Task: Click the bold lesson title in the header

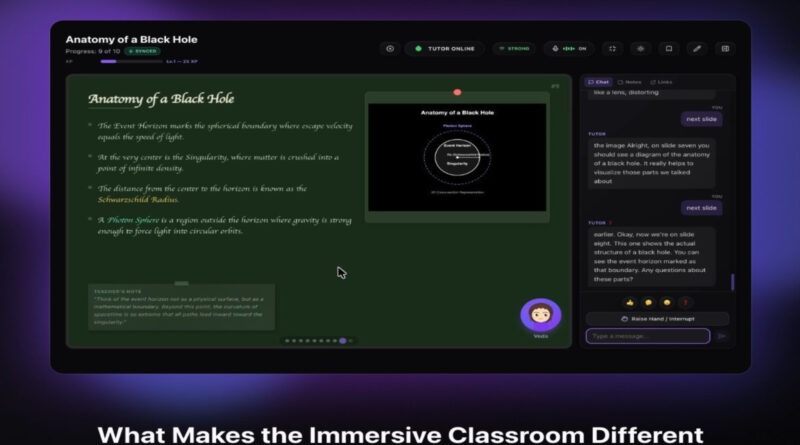Action: tap(131, 40)
